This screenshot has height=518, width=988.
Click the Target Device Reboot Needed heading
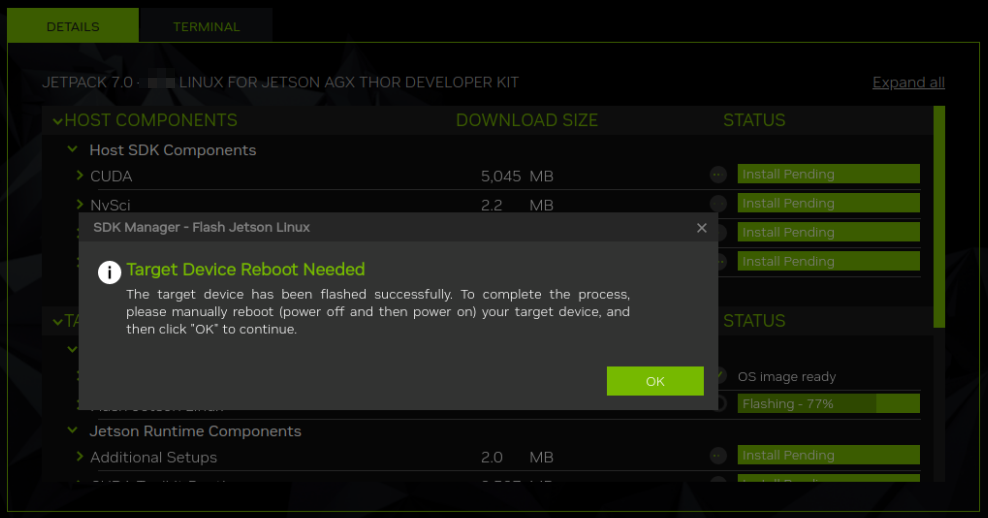[246, 270]
